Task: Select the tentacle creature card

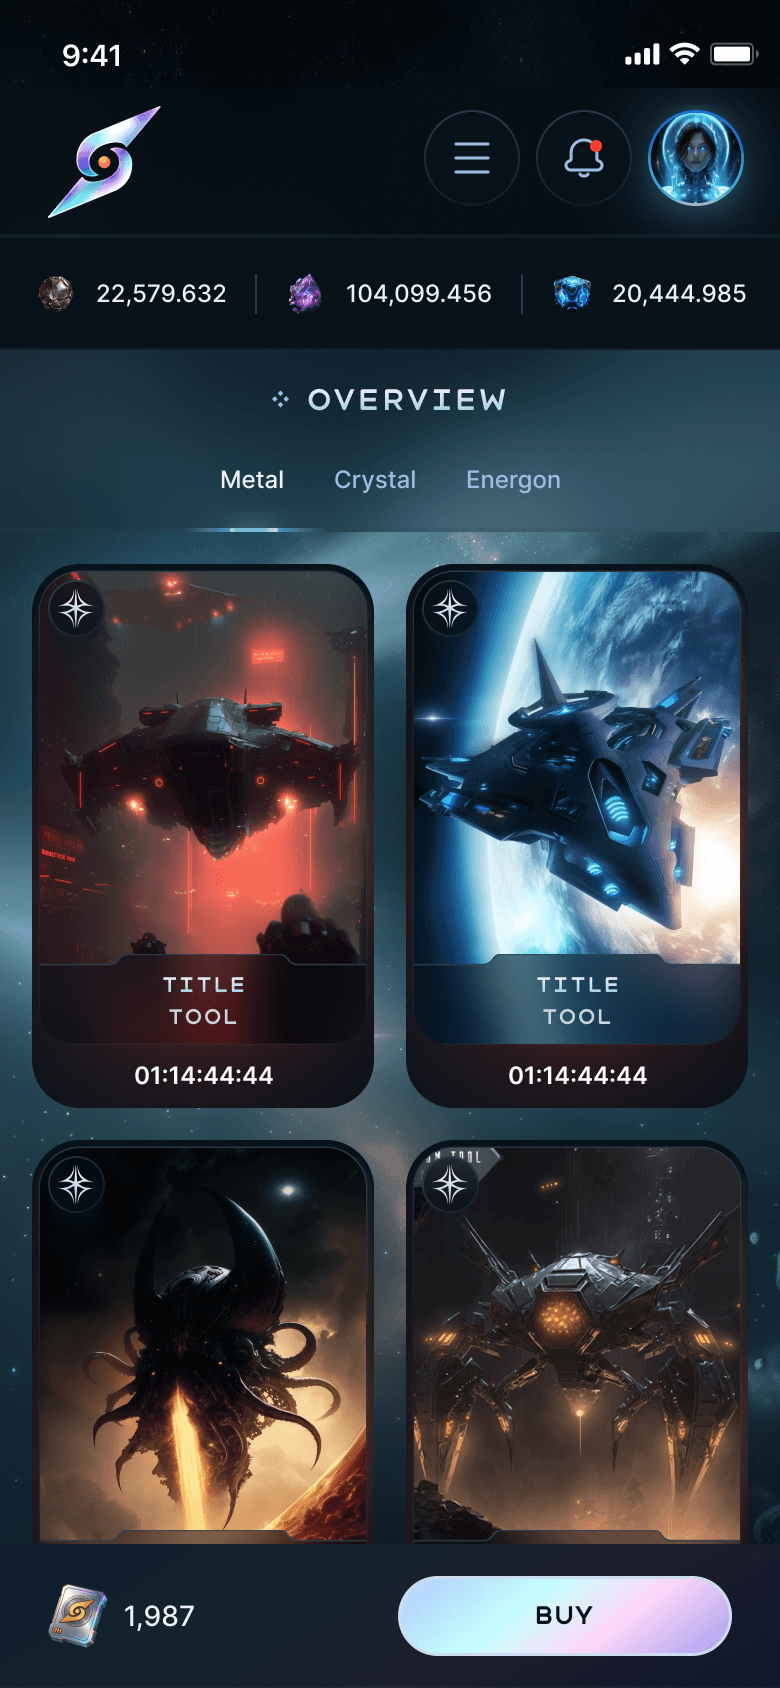Action: (203, 1342)
